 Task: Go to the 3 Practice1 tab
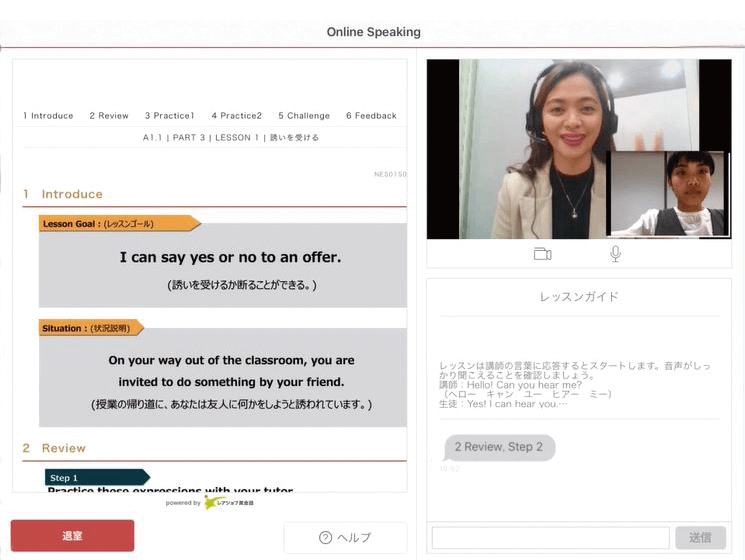point(170,115)
